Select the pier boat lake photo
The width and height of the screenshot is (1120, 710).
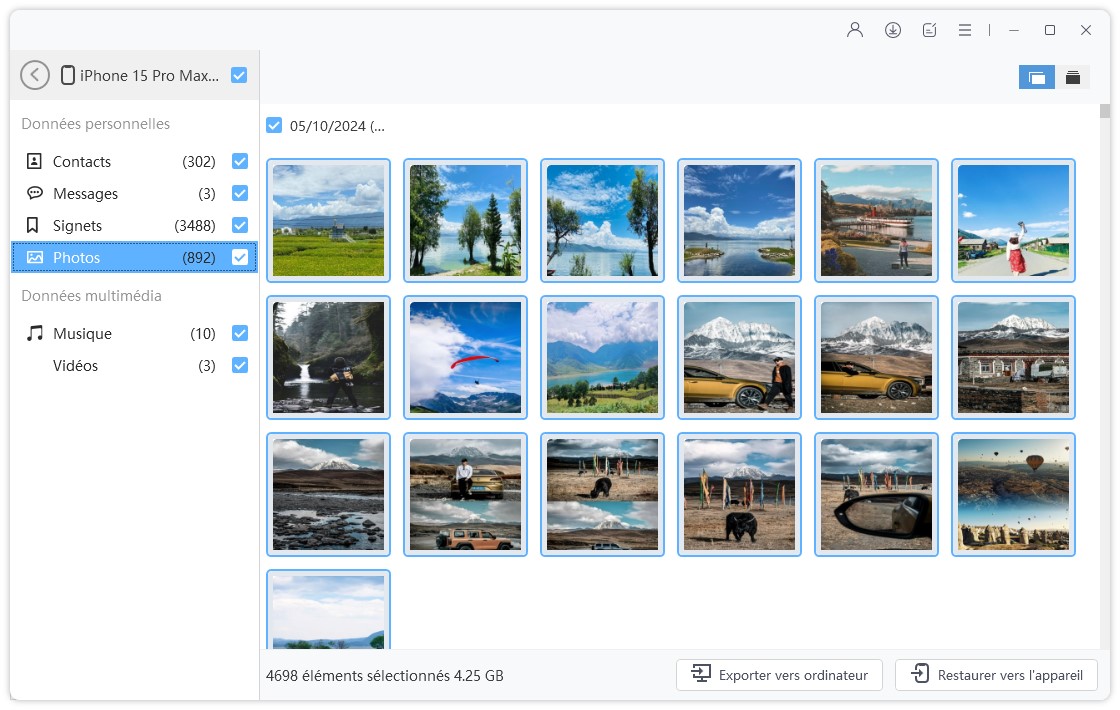tap(876, 221)
